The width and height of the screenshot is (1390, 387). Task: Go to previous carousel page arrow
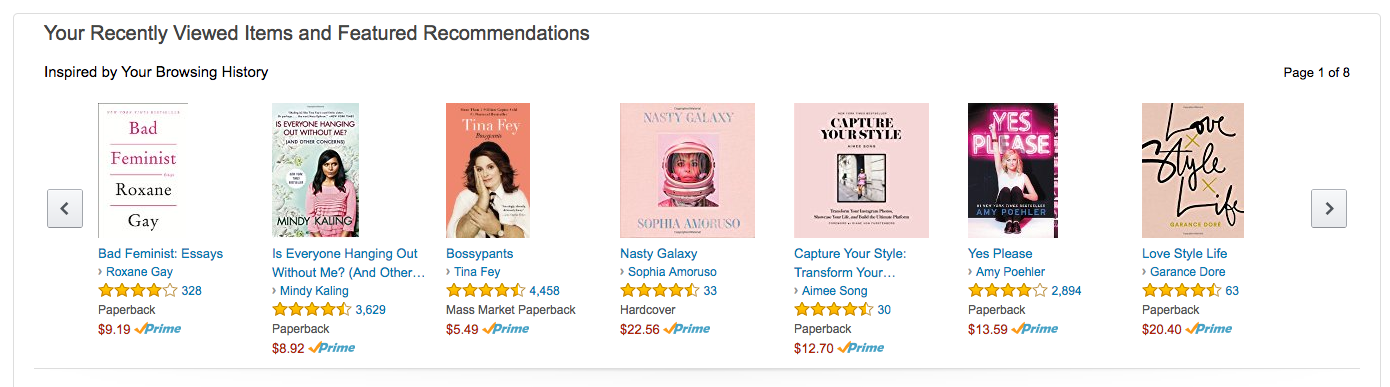(65, 208)
